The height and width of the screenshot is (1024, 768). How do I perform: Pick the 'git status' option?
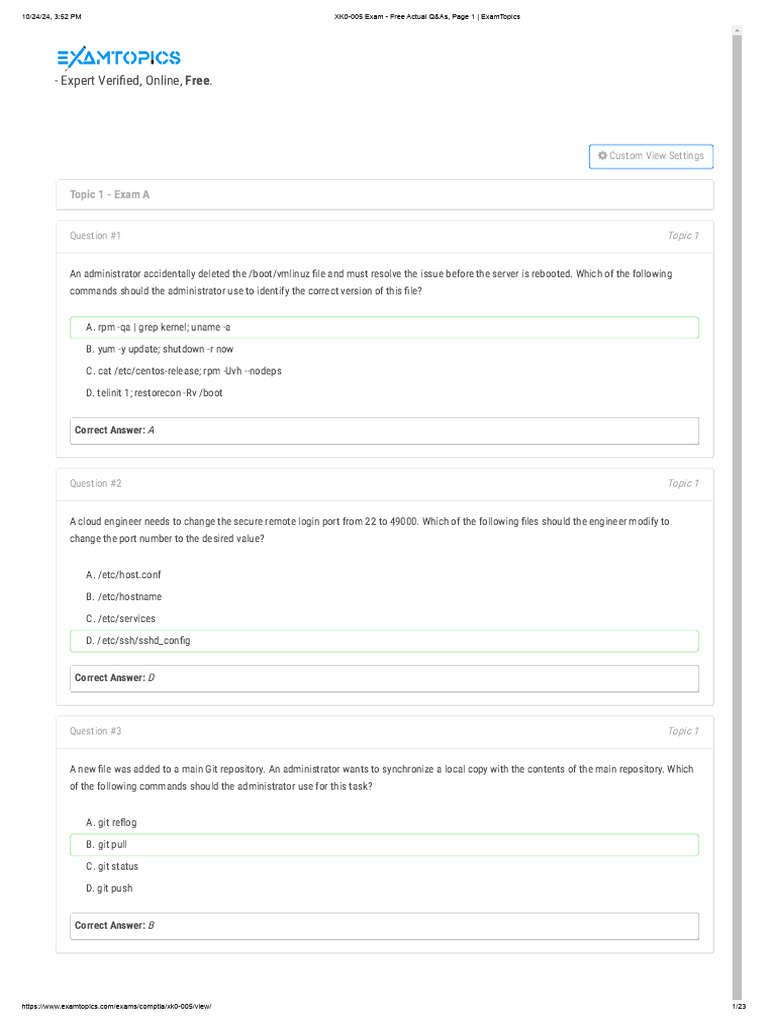coord(112,867)
